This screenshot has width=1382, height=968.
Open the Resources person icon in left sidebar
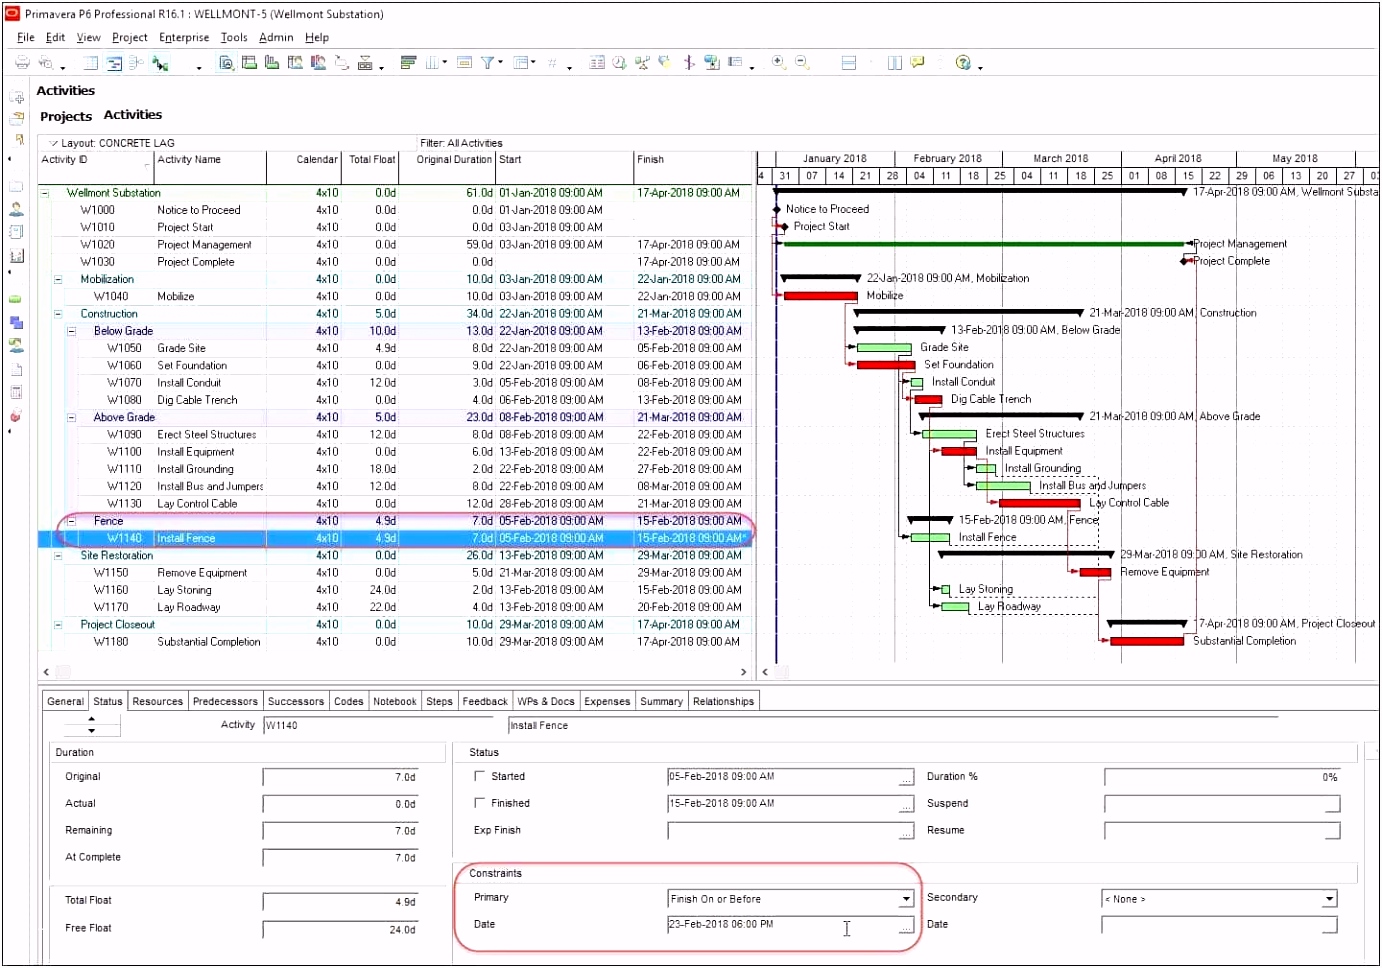tap(16, 209)
